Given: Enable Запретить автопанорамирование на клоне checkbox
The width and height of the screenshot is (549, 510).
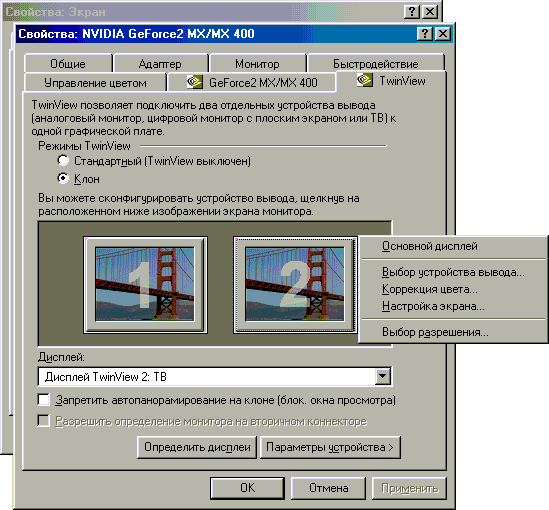Looking at the screenshot, I should coord(43,400).
